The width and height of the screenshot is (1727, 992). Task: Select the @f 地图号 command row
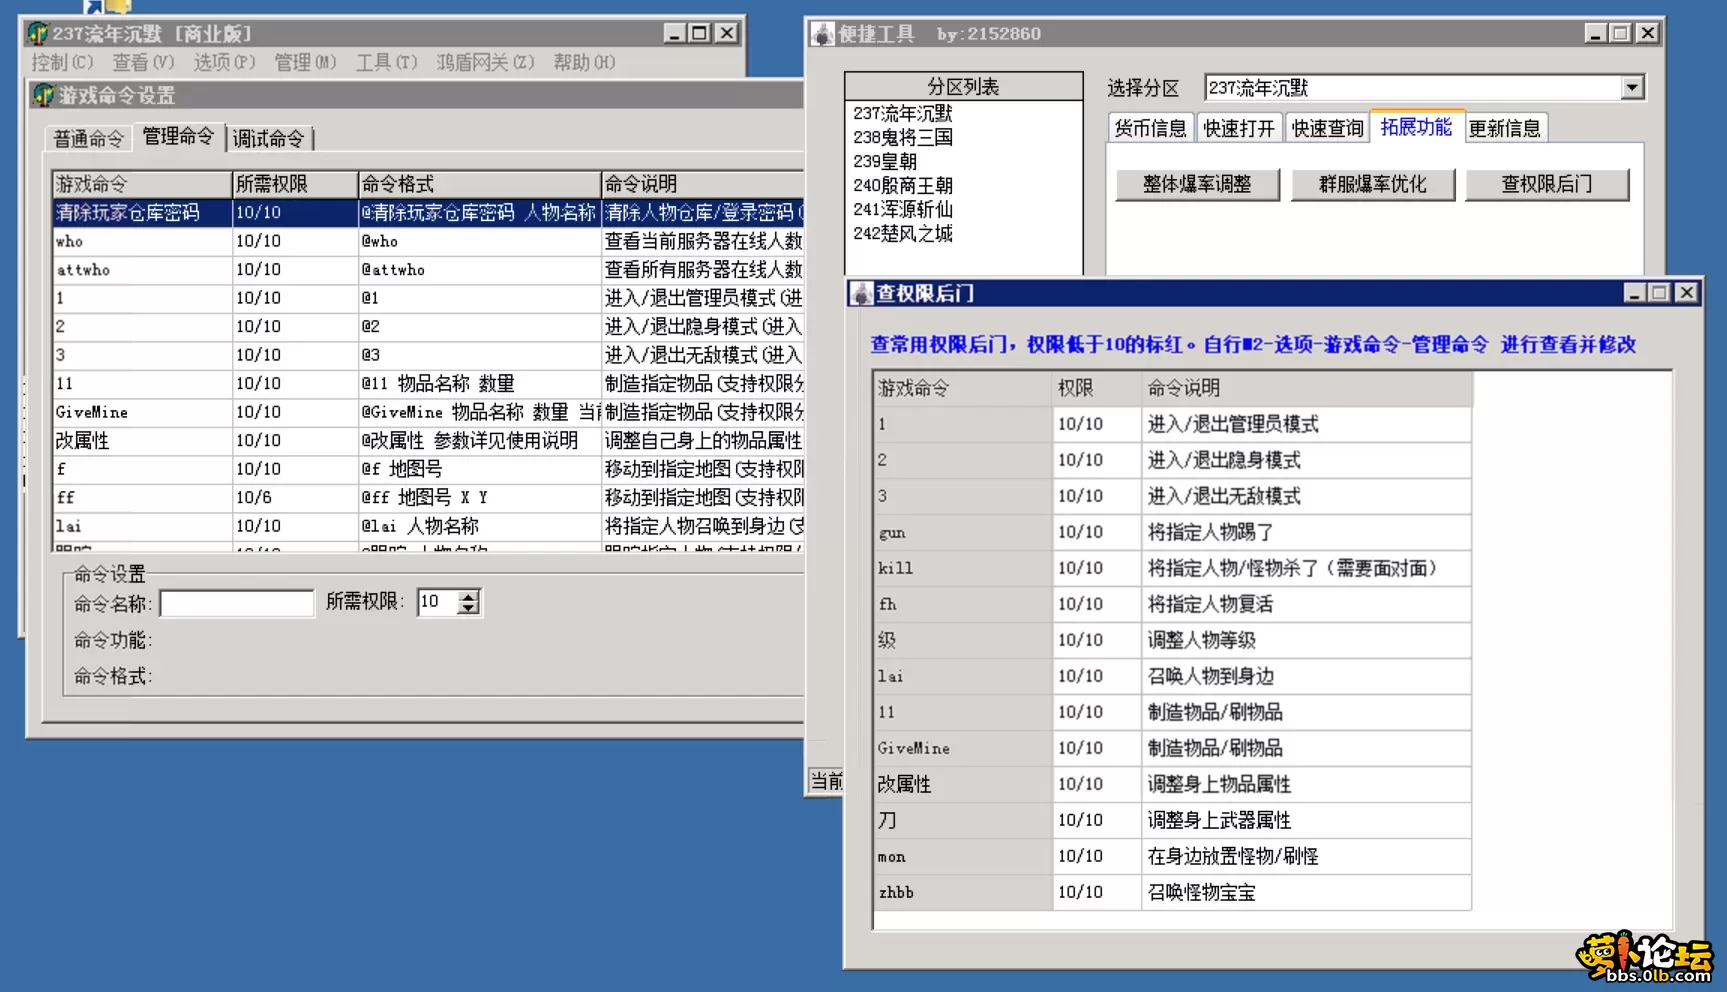coord(428,469)
